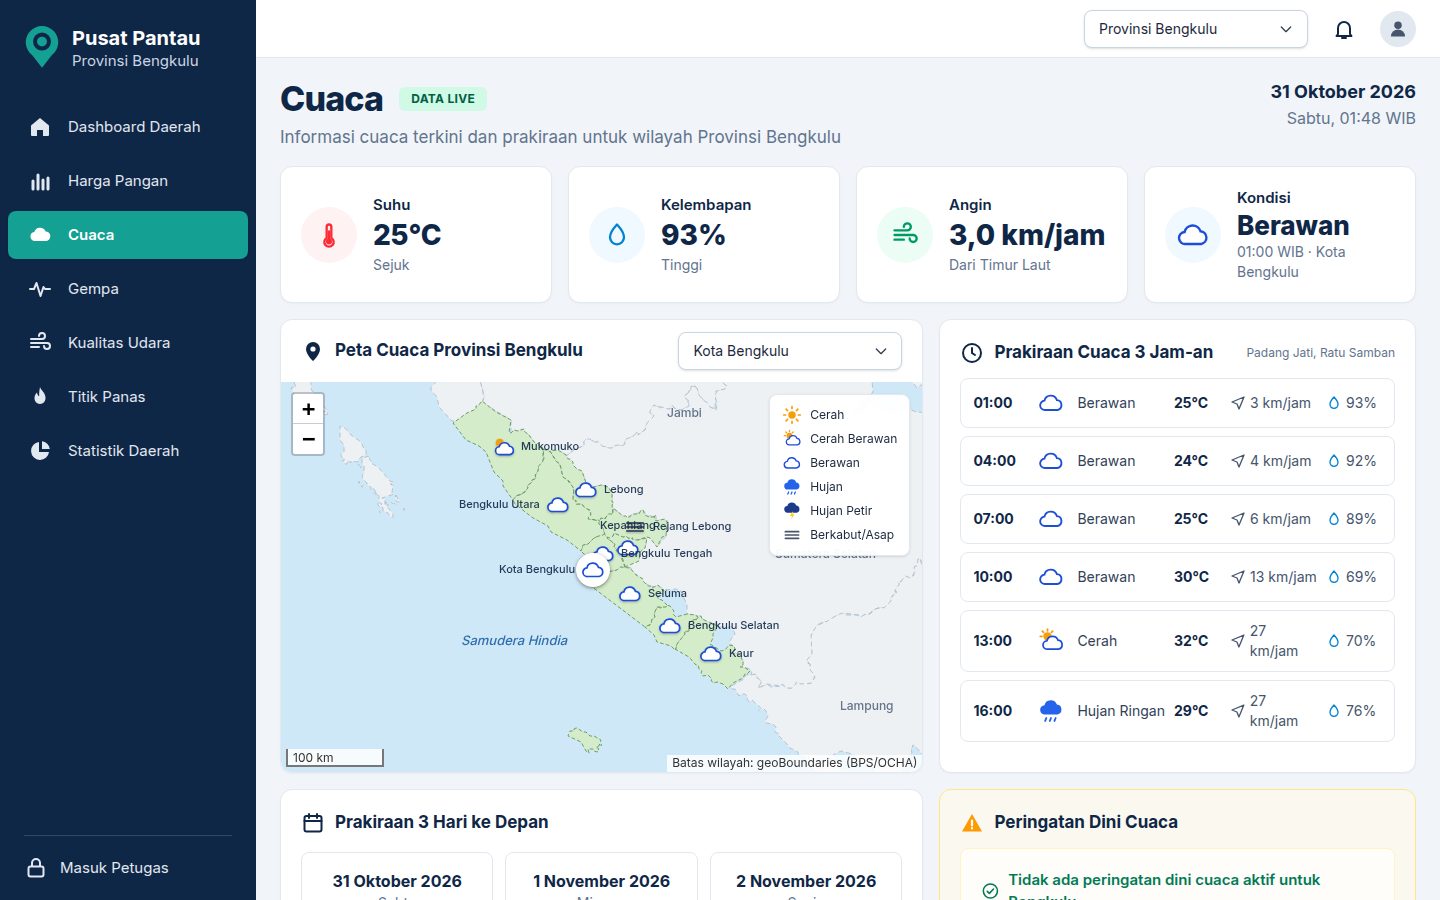Select the Kota Bengkulu cloud marker on map

pyautogui.click(x=593, y=570)
